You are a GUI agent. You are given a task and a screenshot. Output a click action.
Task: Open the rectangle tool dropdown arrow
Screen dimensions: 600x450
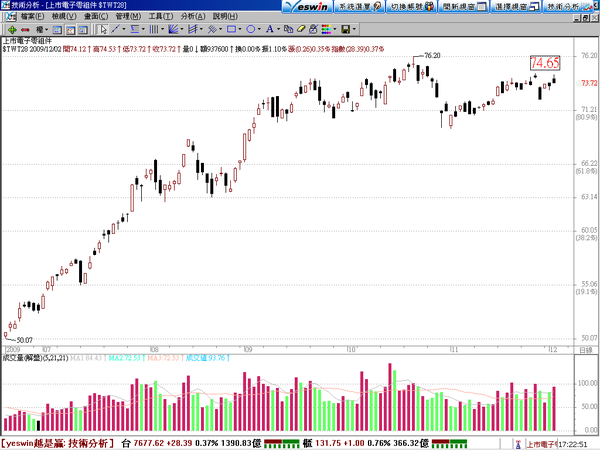point(240,29)
